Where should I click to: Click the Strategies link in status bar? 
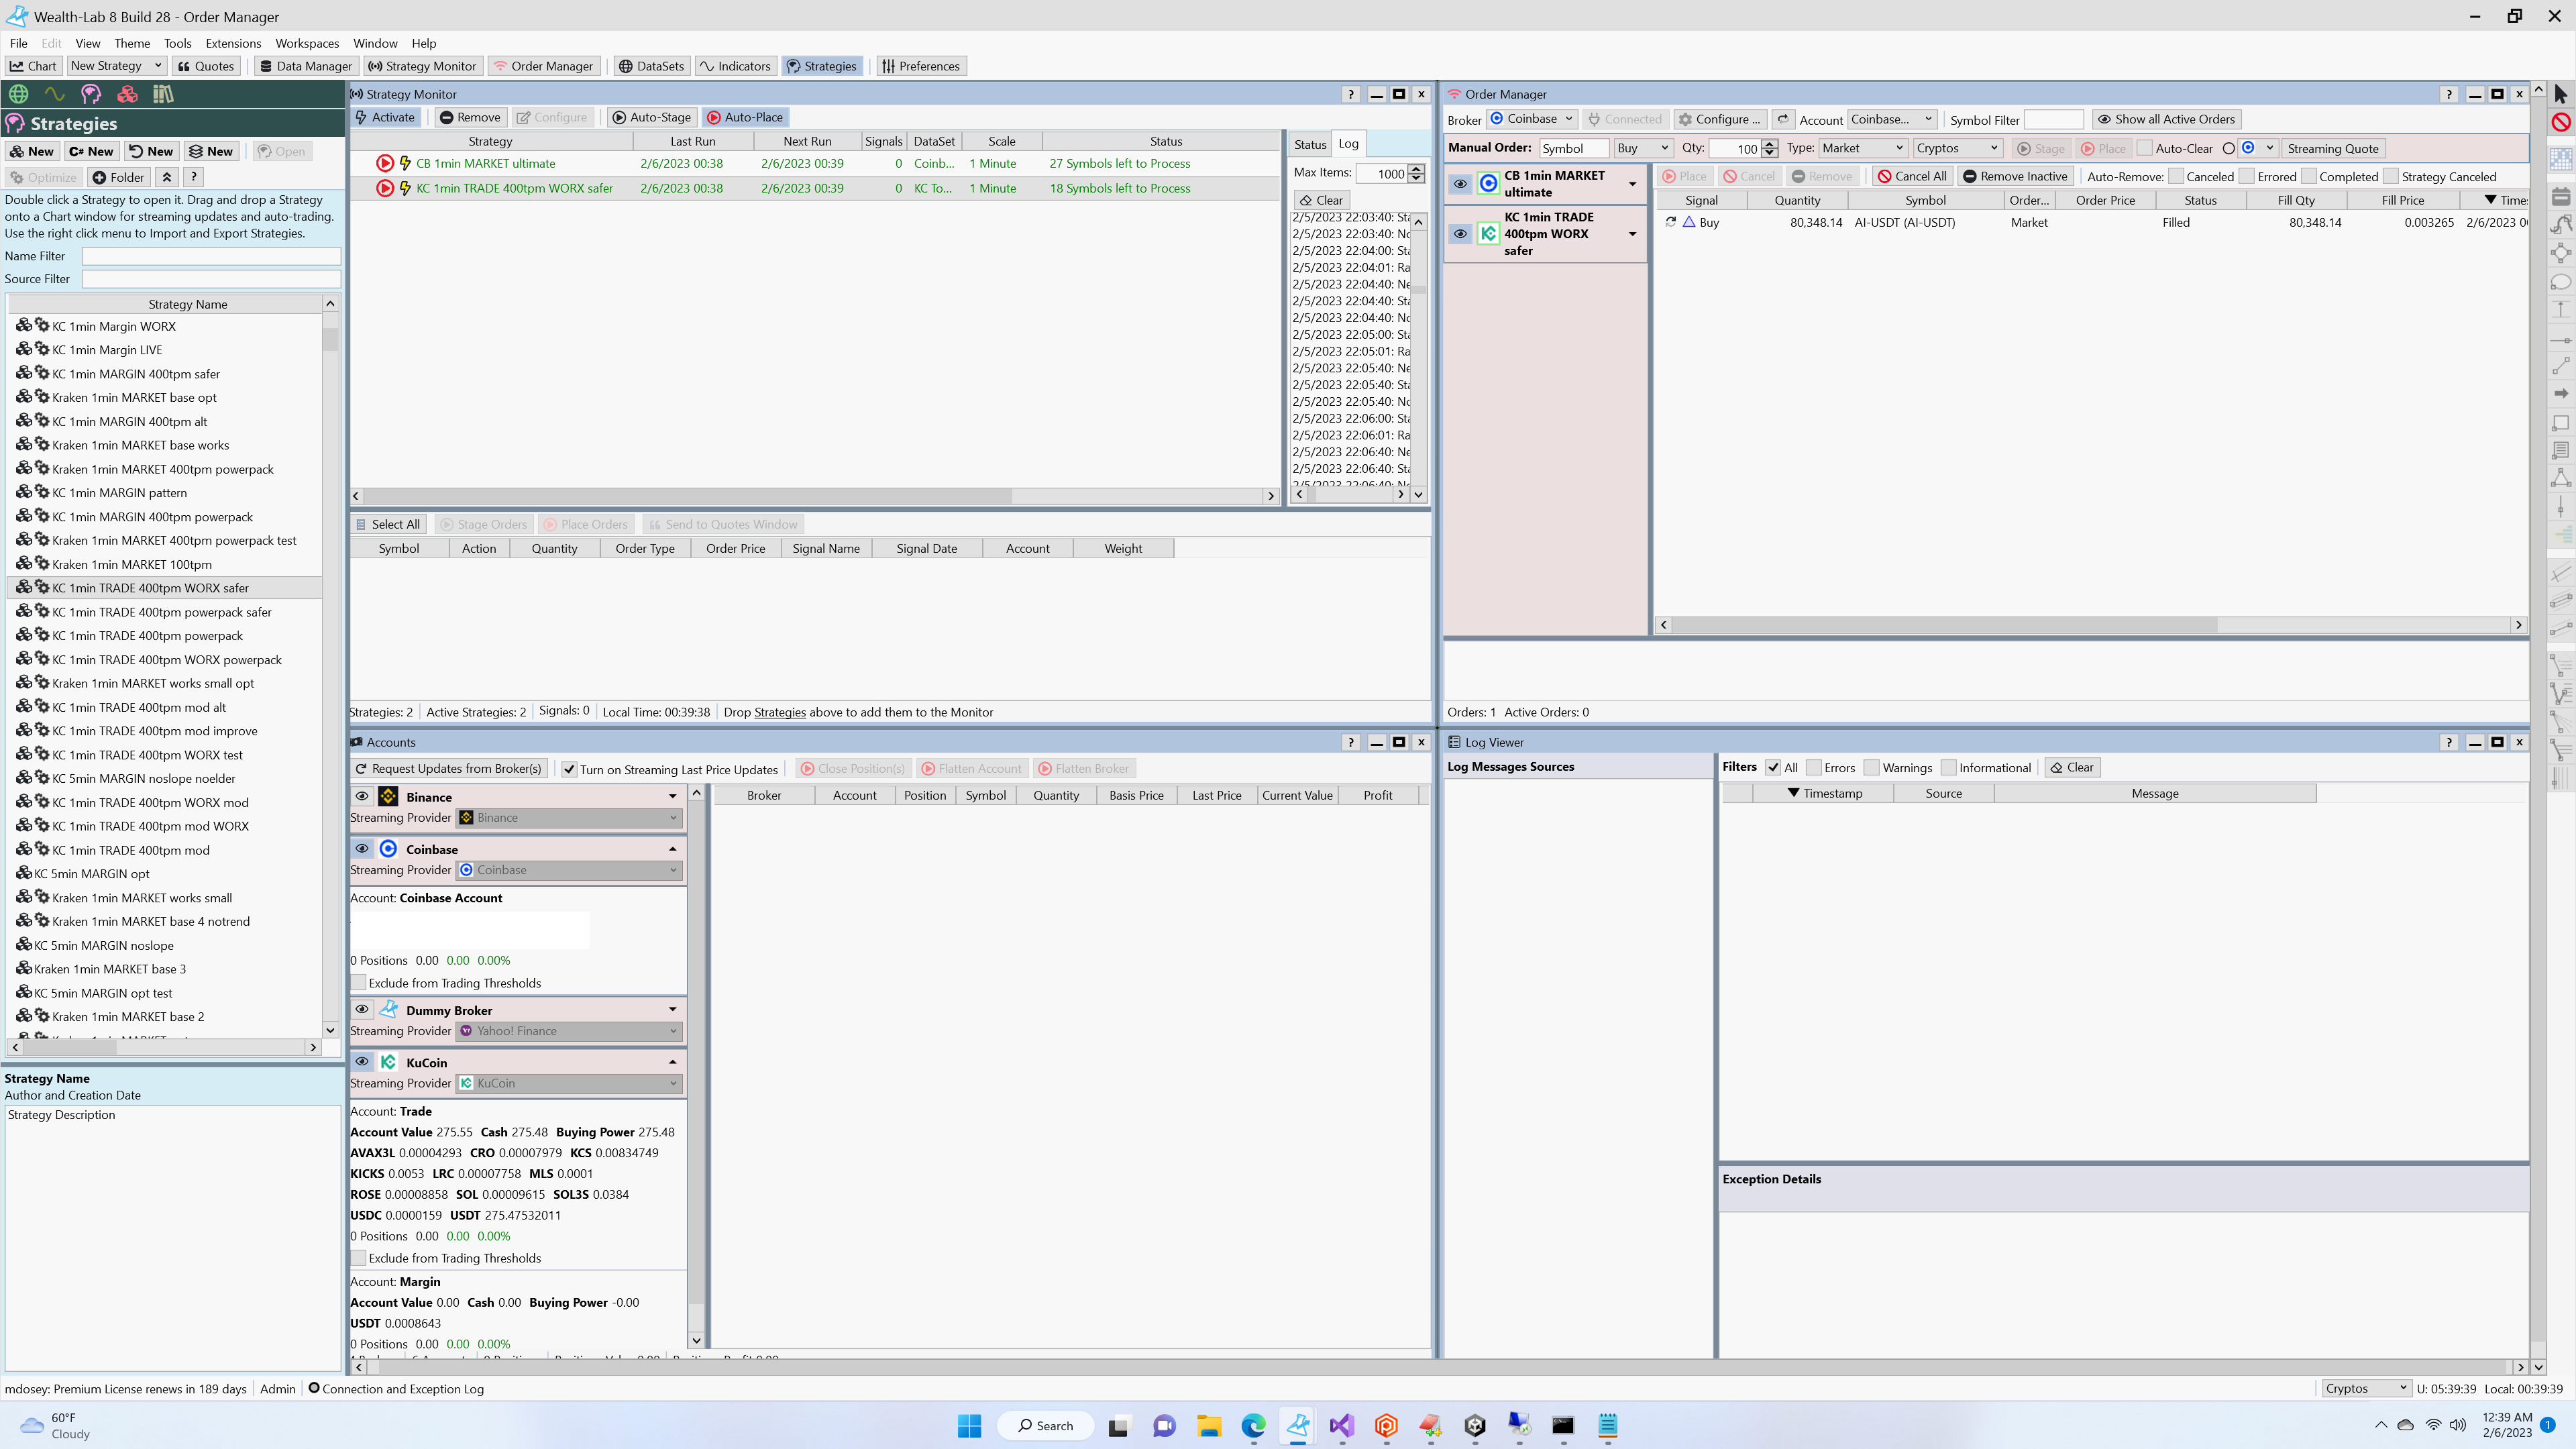click(779, 712)
